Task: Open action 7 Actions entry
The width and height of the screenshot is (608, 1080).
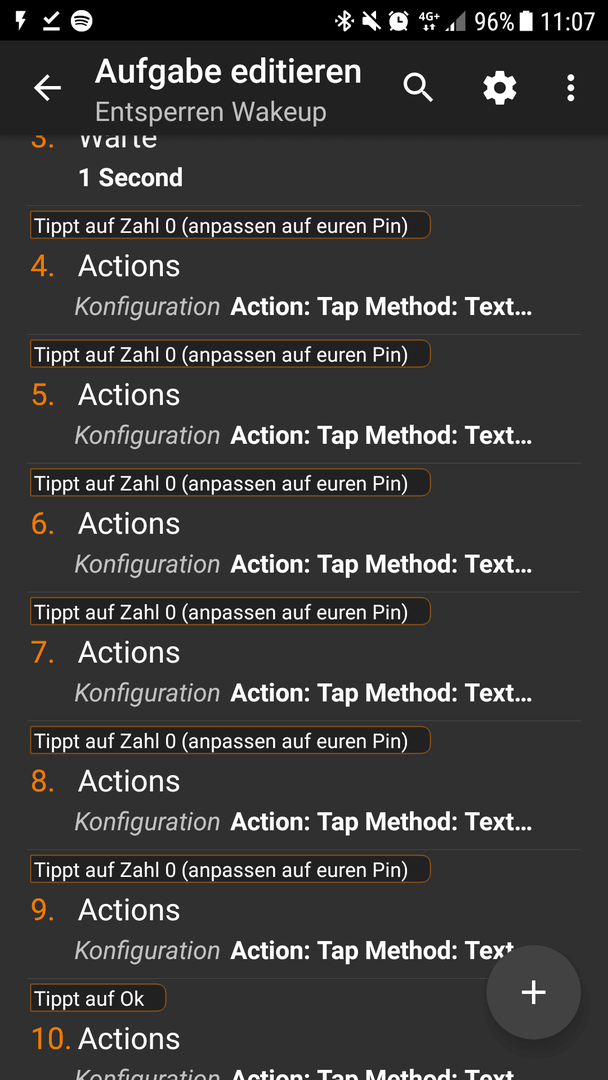Action: pyautogui.click(x=304, y=672)
